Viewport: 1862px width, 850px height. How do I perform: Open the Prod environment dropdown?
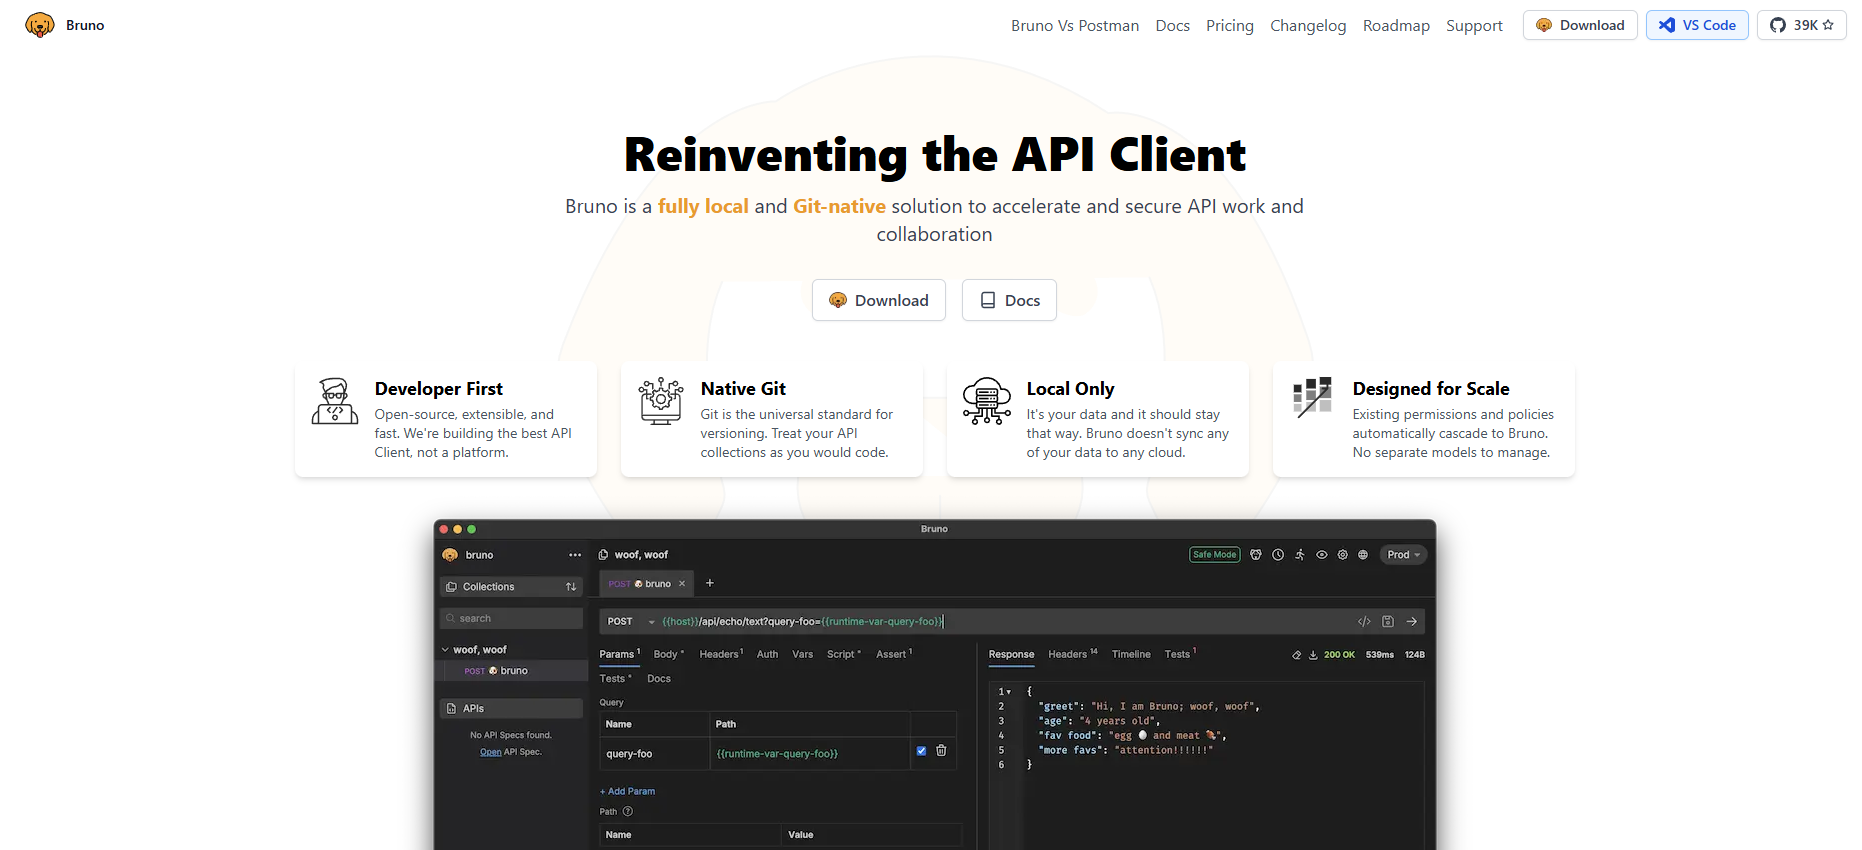click(x=1403, y=555)
